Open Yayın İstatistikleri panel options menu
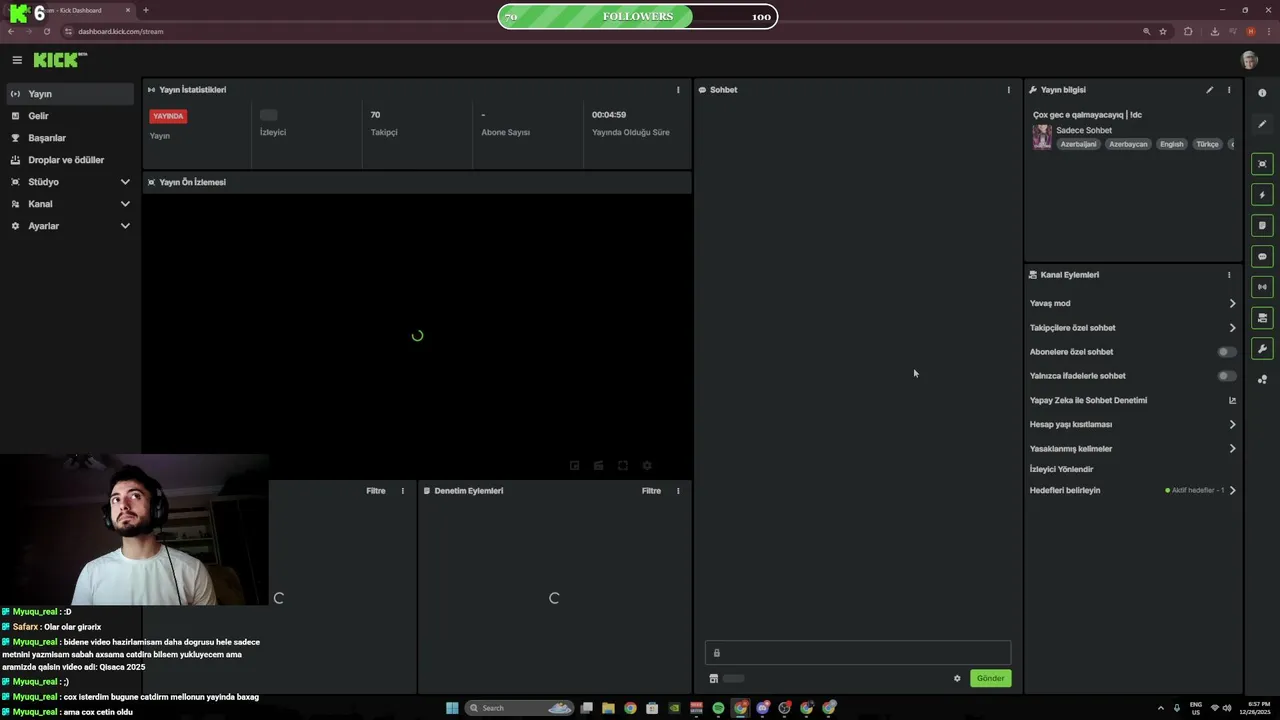Viewport: 1280px width, 720px height. click(678, 90)
